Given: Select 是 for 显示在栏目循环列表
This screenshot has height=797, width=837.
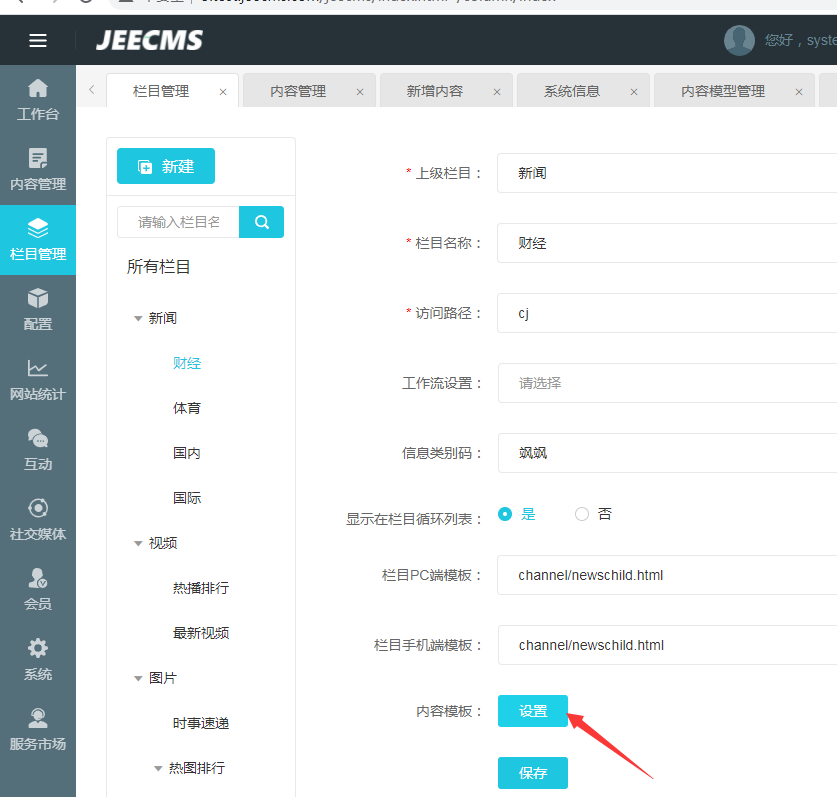Looking at the screenshot, I should pyautogui.click(x=505, y=514).
